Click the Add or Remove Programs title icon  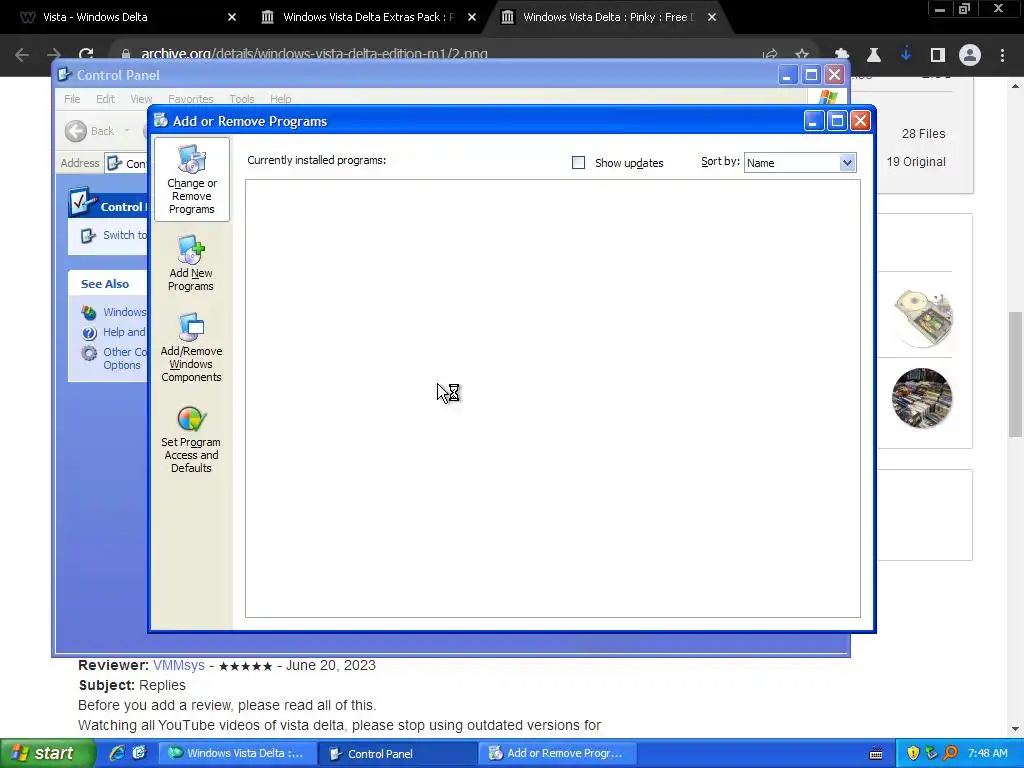(161, 120)
